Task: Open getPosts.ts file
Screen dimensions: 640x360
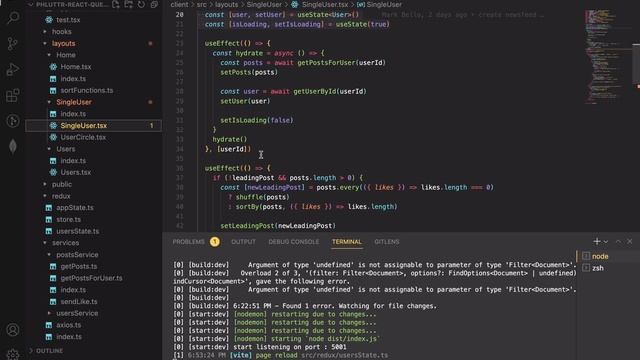Action: [x=79, y=266]
